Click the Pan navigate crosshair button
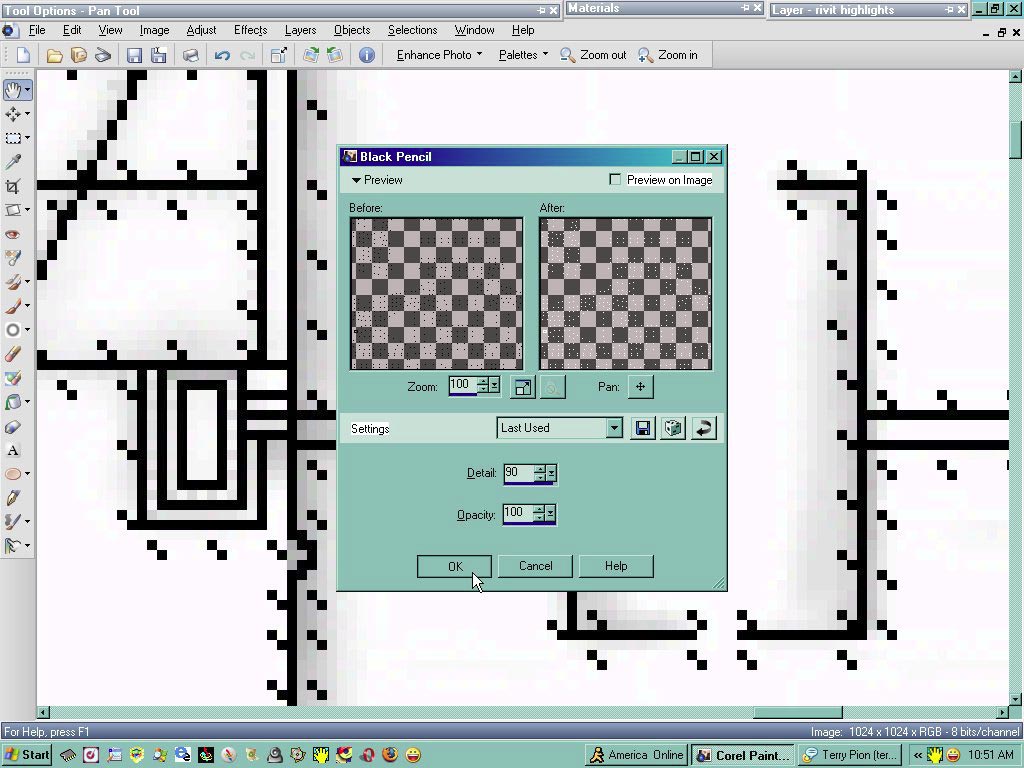This screenshot has width=1024, height=768. click(641, 387)
